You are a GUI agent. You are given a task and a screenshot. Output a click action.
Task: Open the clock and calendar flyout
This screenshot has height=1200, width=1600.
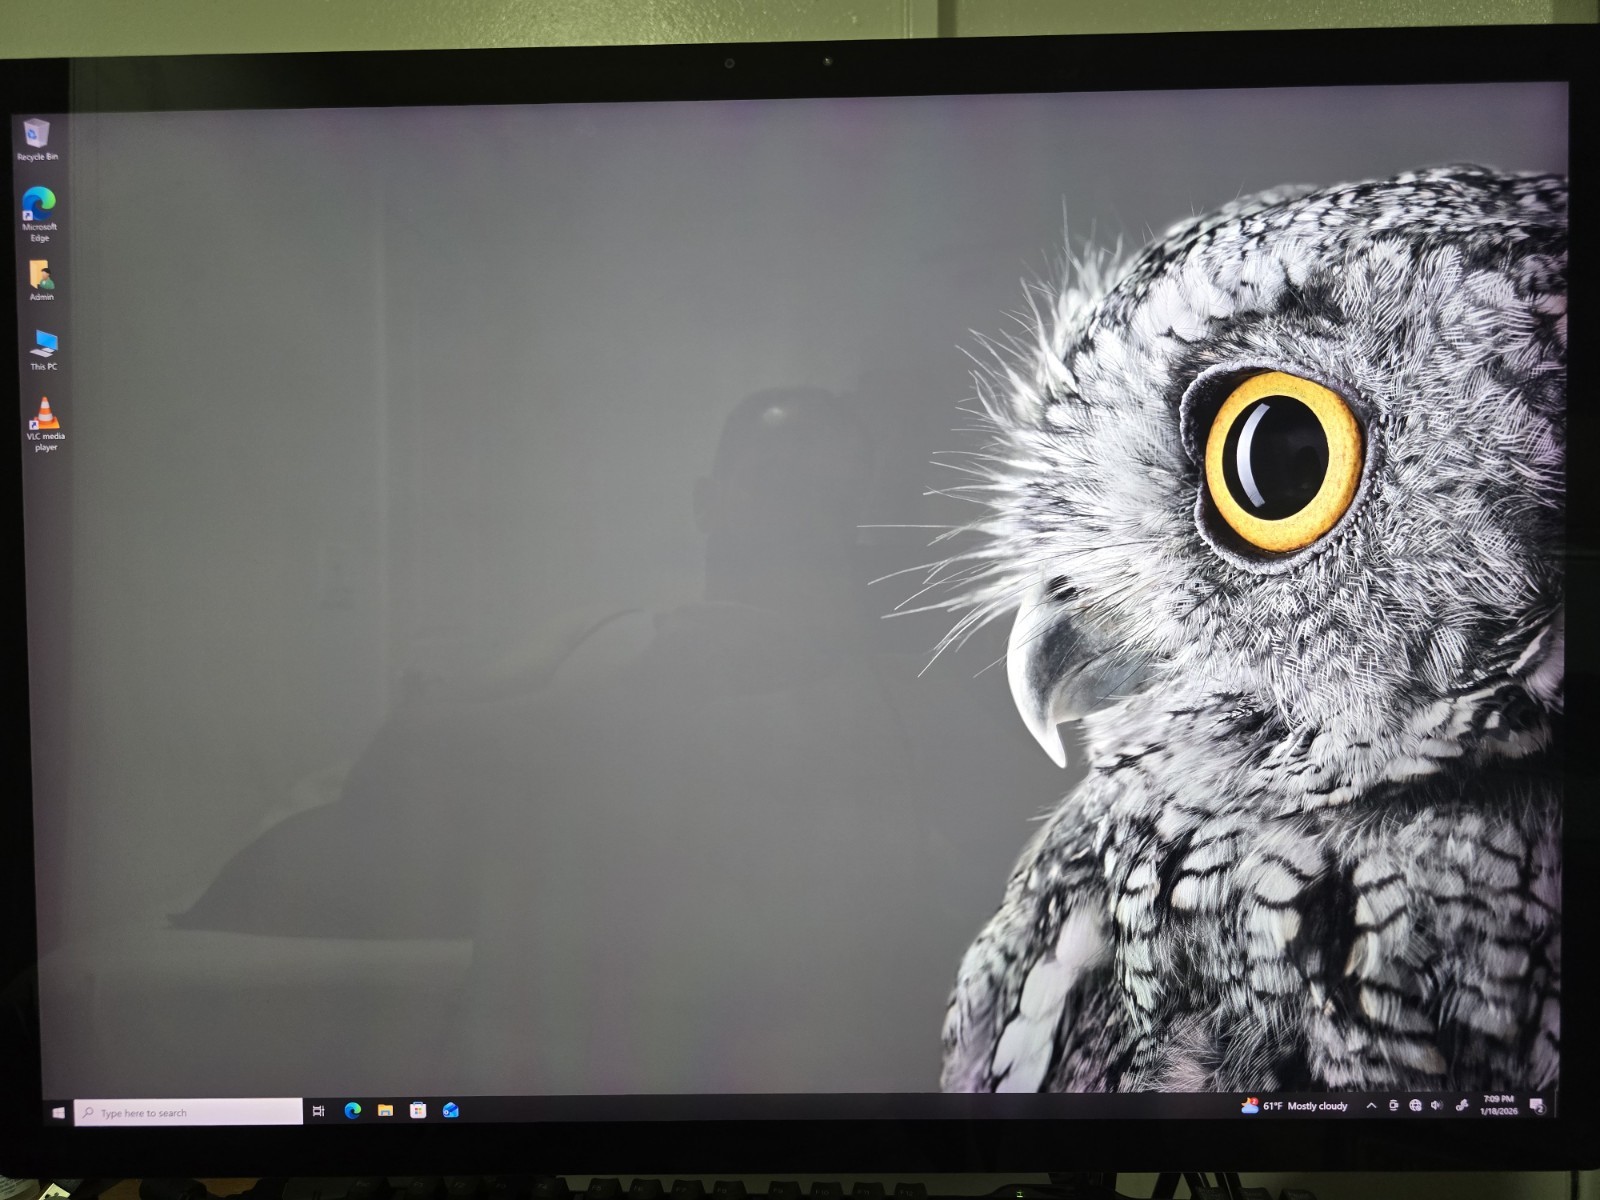[x=1498, y=1105]
